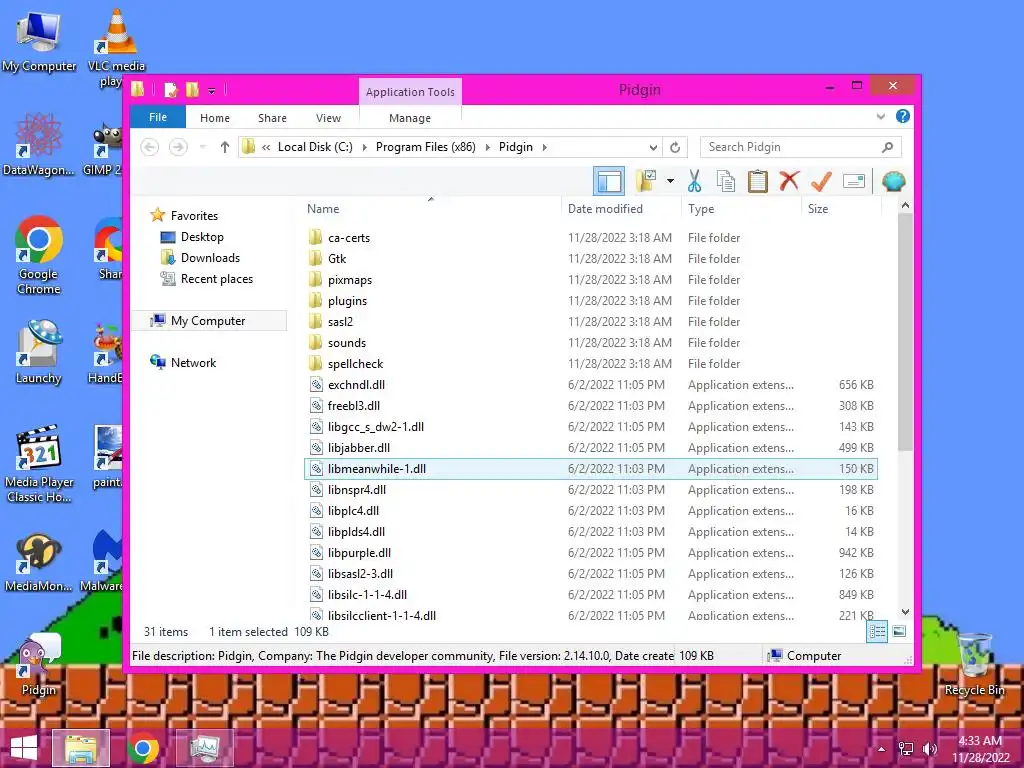Select Favorites in navigation pane
This screenshot has height=768, width=1024.
(194, 216)
